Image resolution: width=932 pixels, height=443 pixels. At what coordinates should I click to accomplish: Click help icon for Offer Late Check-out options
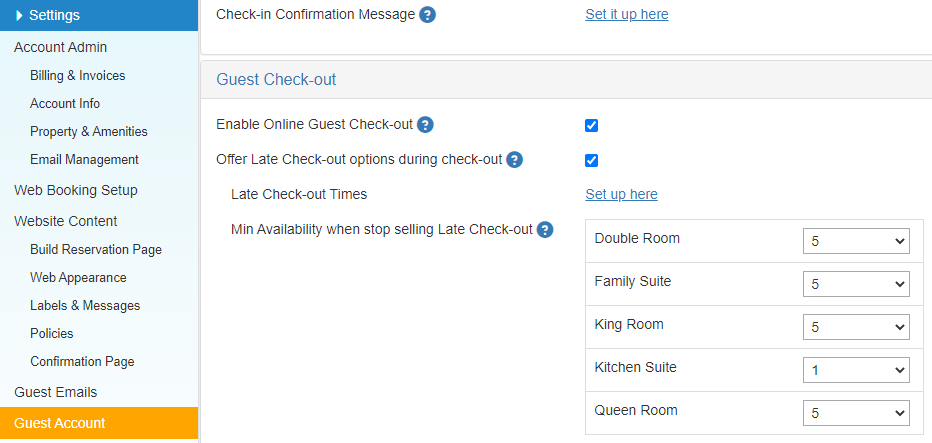[515, 160]
